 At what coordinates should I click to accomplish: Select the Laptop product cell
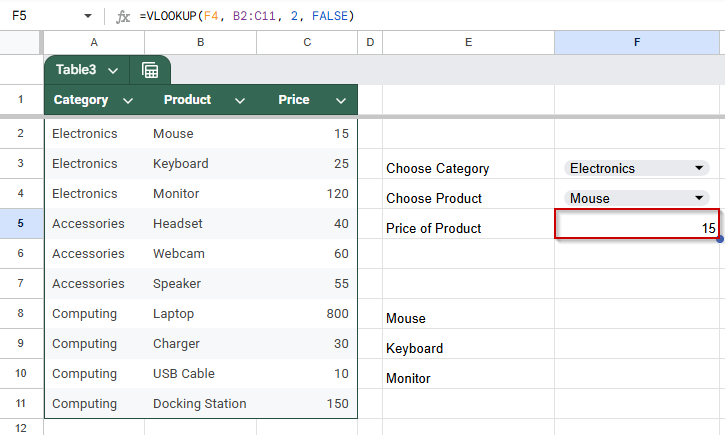click(200, 314)
